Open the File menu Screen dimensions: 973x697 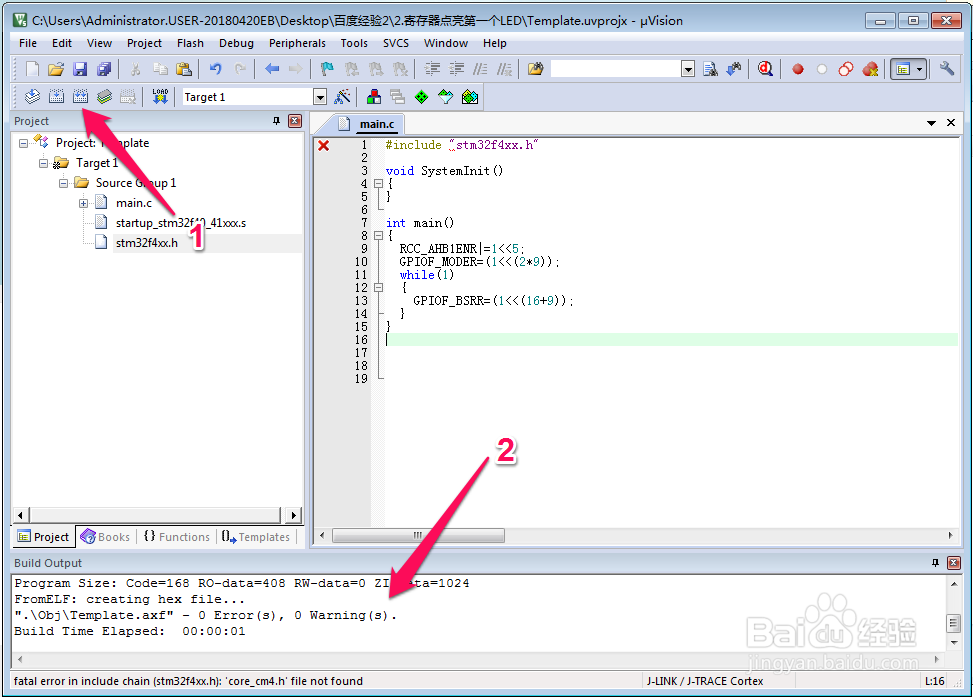[28, 43]
